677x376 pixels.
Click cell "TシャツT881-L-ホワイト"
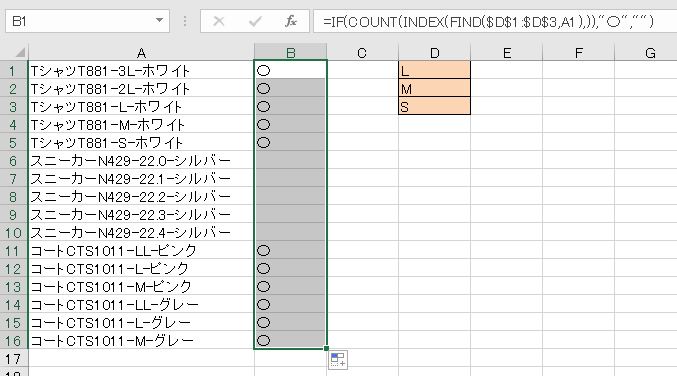[x=141, y=106]
